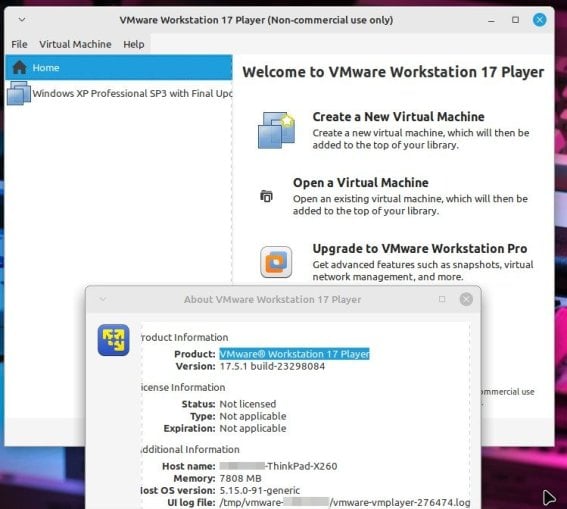Maximize the VMware Workstation 17 Player window
This screenshot has height=509, width=567.
[515, 20]
